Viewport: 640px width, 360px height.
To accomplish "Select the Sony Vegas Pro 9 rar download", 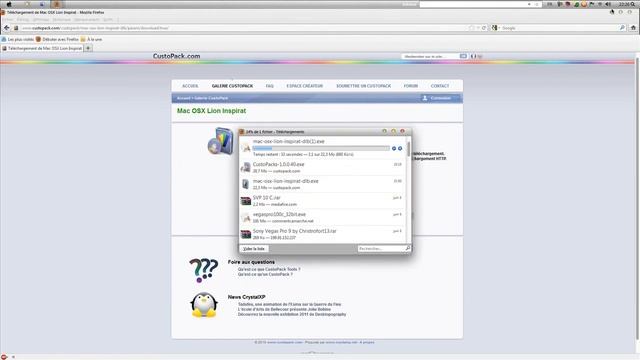I will tap(322, 234).
